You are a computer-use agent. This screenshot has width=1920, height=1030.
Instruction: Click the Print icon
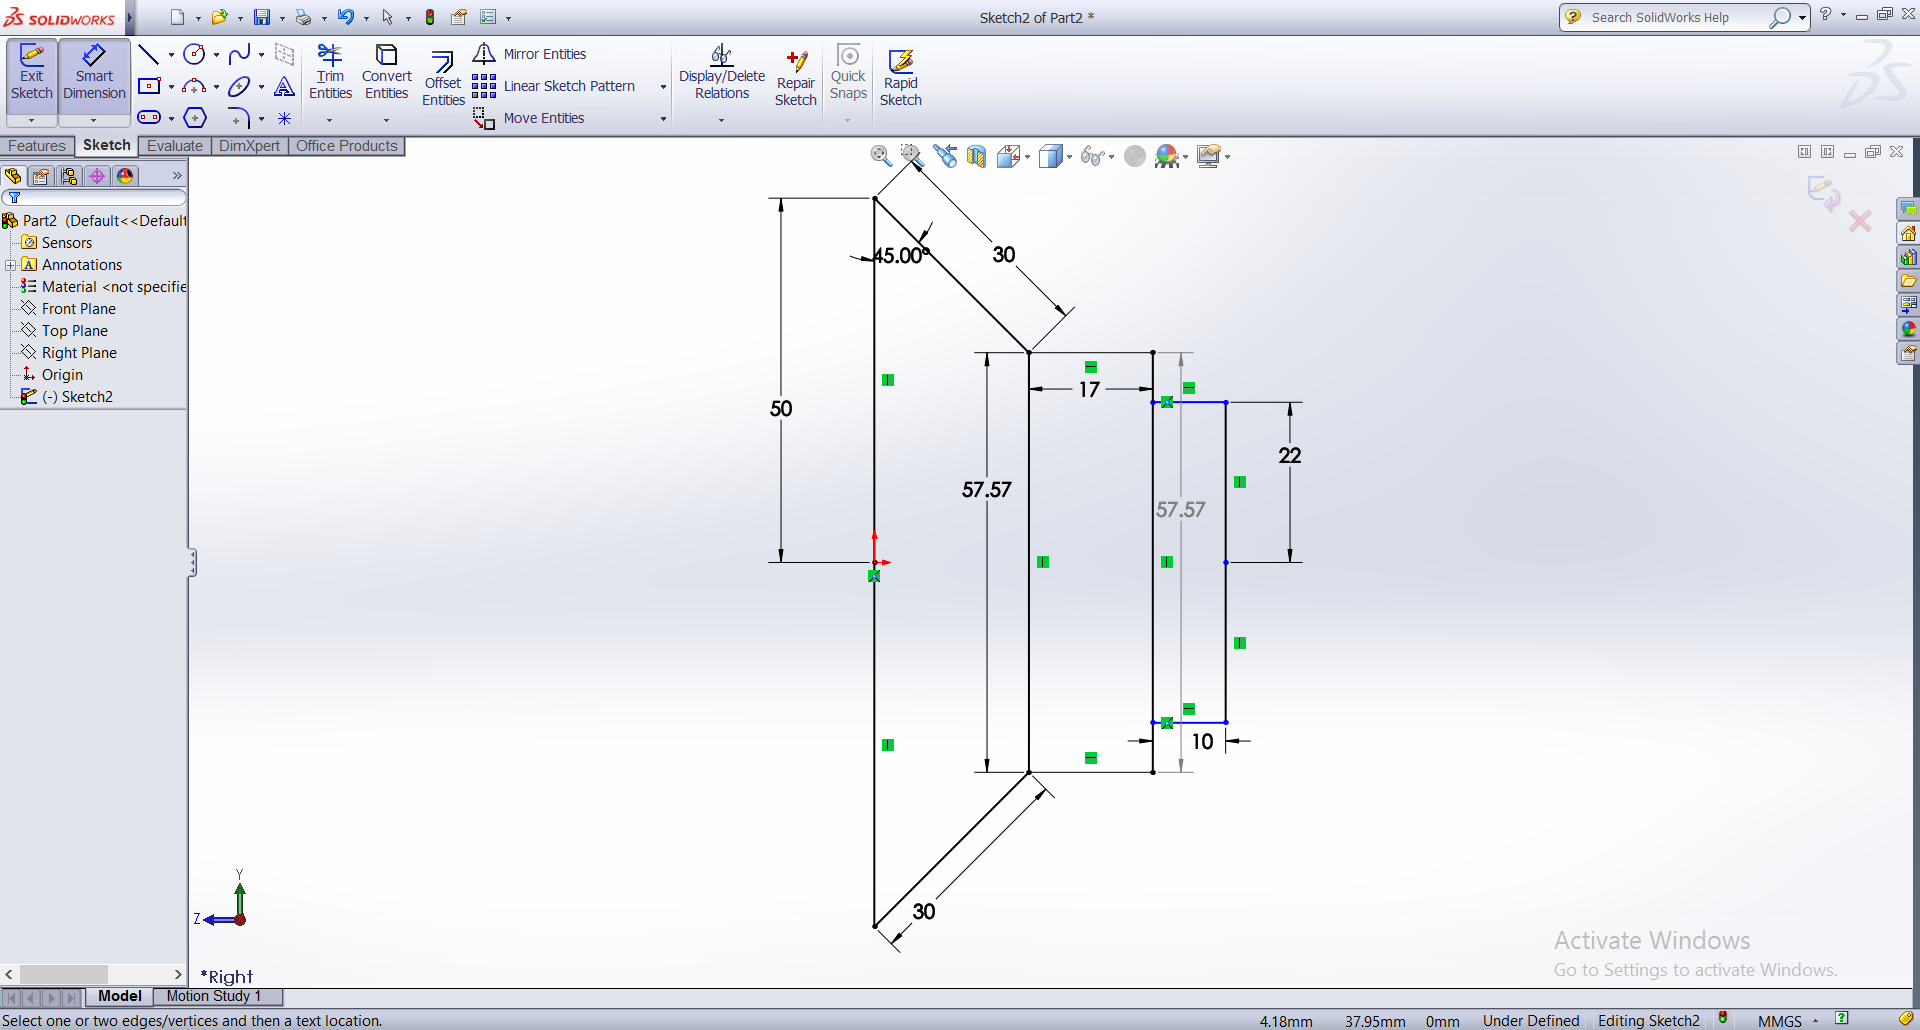click(304, 17)
